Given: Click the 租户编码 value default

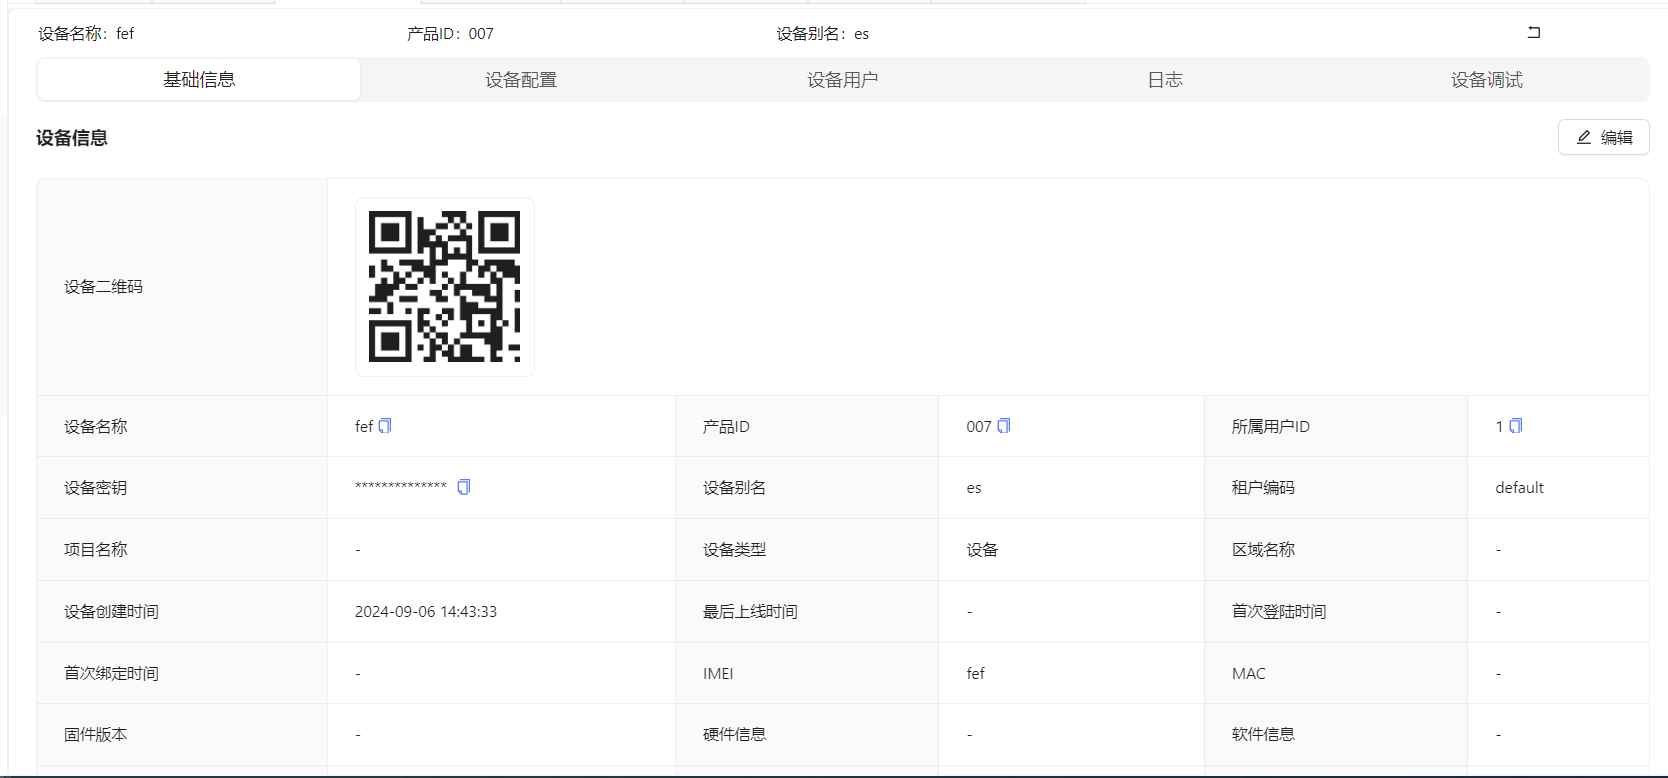Looking at the screenshot, I should tap(1519, 488).
